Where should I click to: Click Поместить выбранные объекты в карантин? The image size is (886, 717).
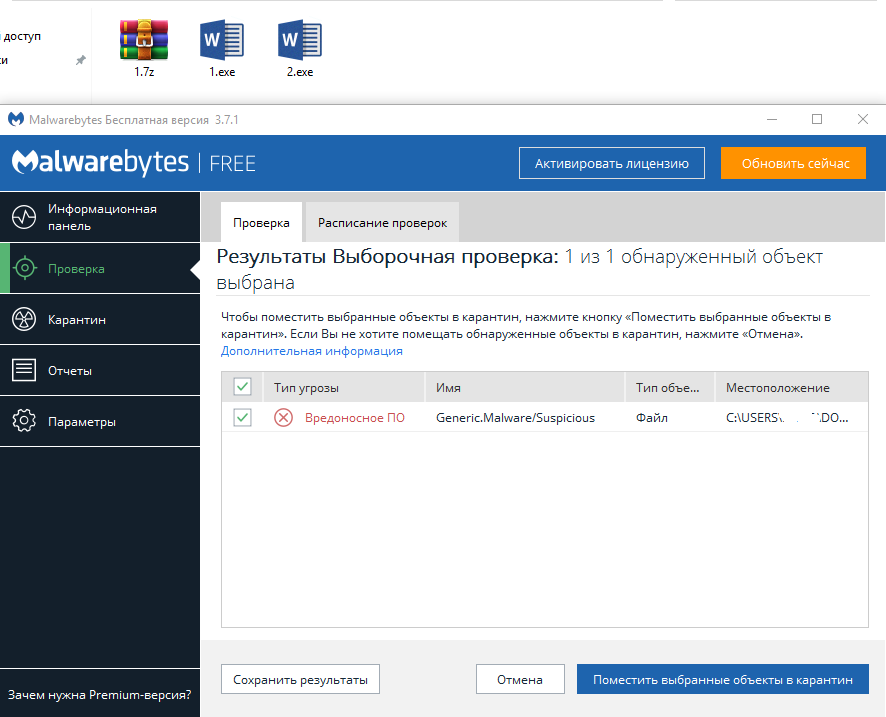[x=723, y=679]
